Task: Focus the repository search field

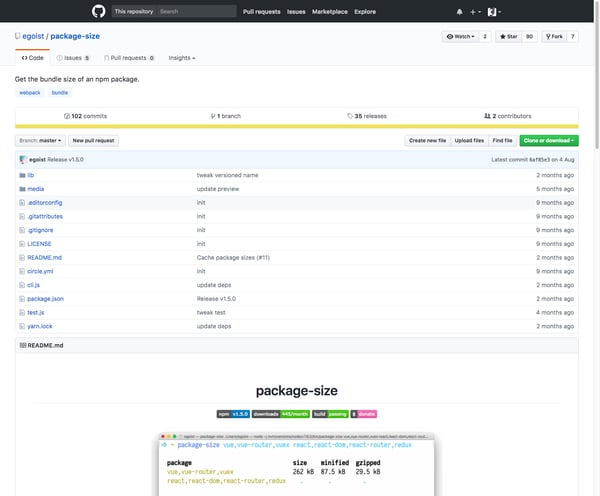Action: pos(197,11)
